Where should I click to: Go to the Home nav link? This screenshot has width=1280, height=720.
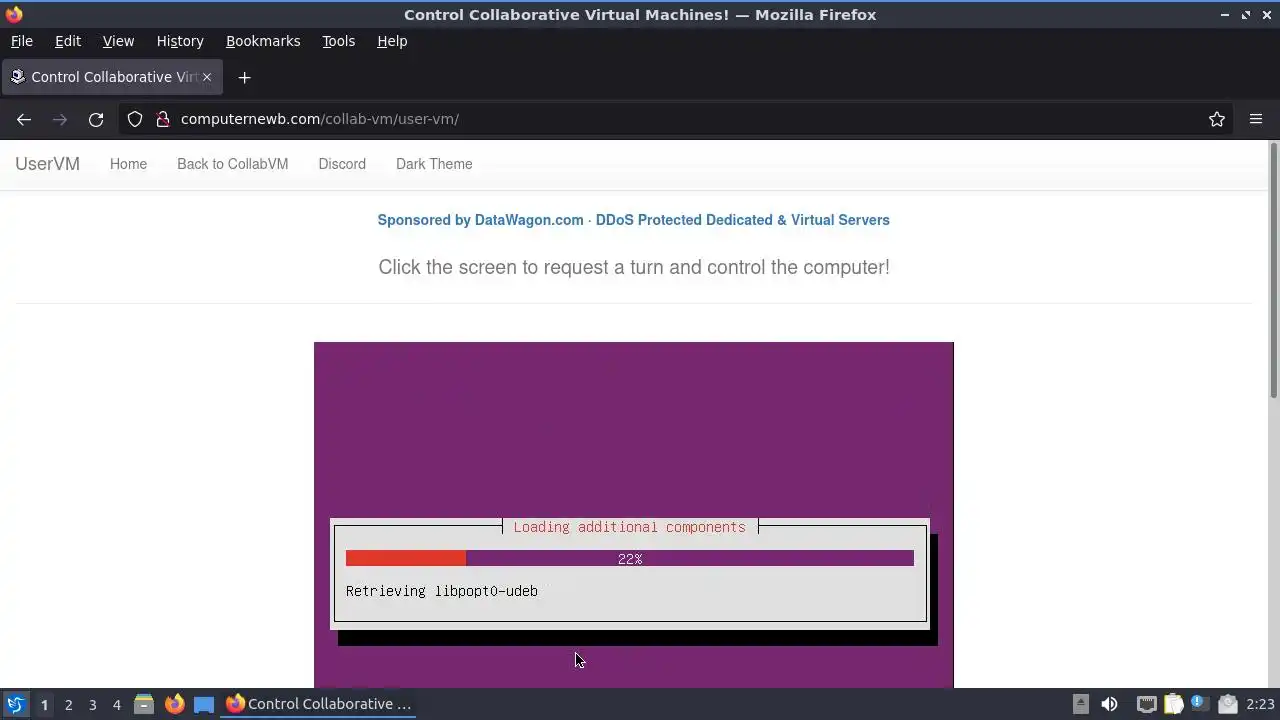click(128, 164)
